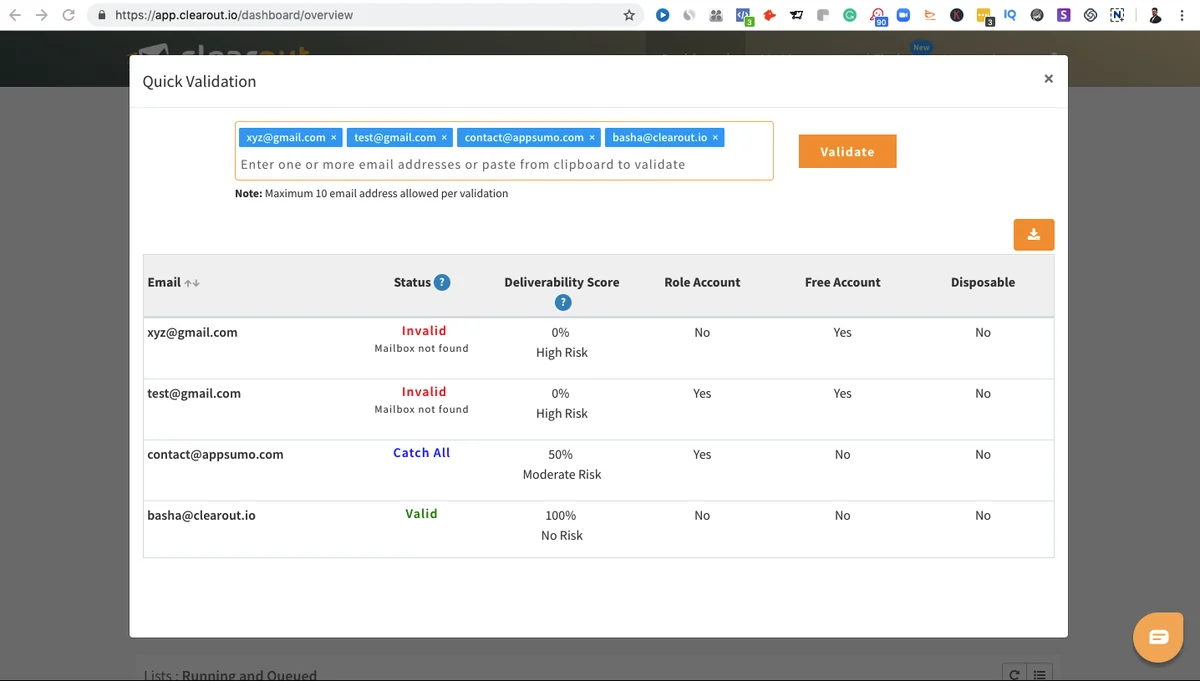Open the chat support widget
Image resolution: width=1200 pixels, height=681 pixels.
click(x=1158, y=637)
